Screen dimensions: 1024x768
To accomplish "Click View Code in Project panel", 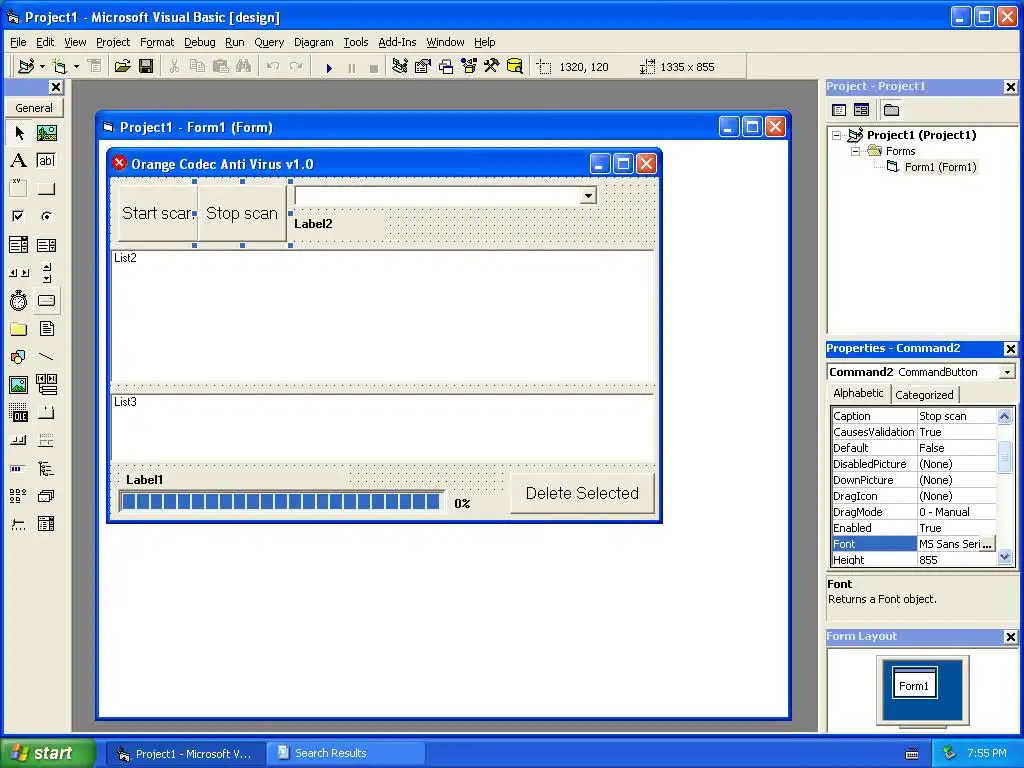I will [x=839, y=110].
